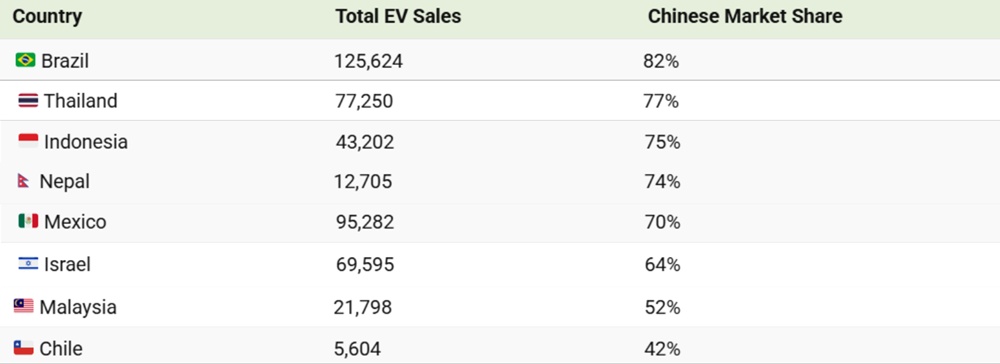Click the Mexico flag icon
The height and width of the screenshot is (364, 1000).
pyautogui.click(x=28, y=221)
